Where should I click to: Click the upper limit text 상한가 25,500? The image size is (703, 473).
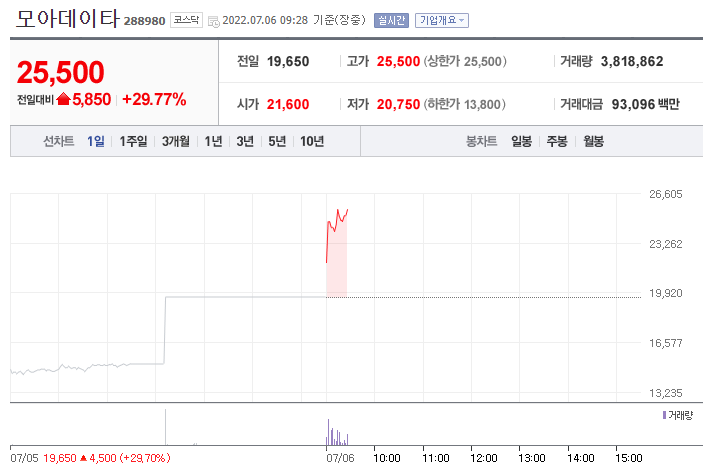point(465,61)
